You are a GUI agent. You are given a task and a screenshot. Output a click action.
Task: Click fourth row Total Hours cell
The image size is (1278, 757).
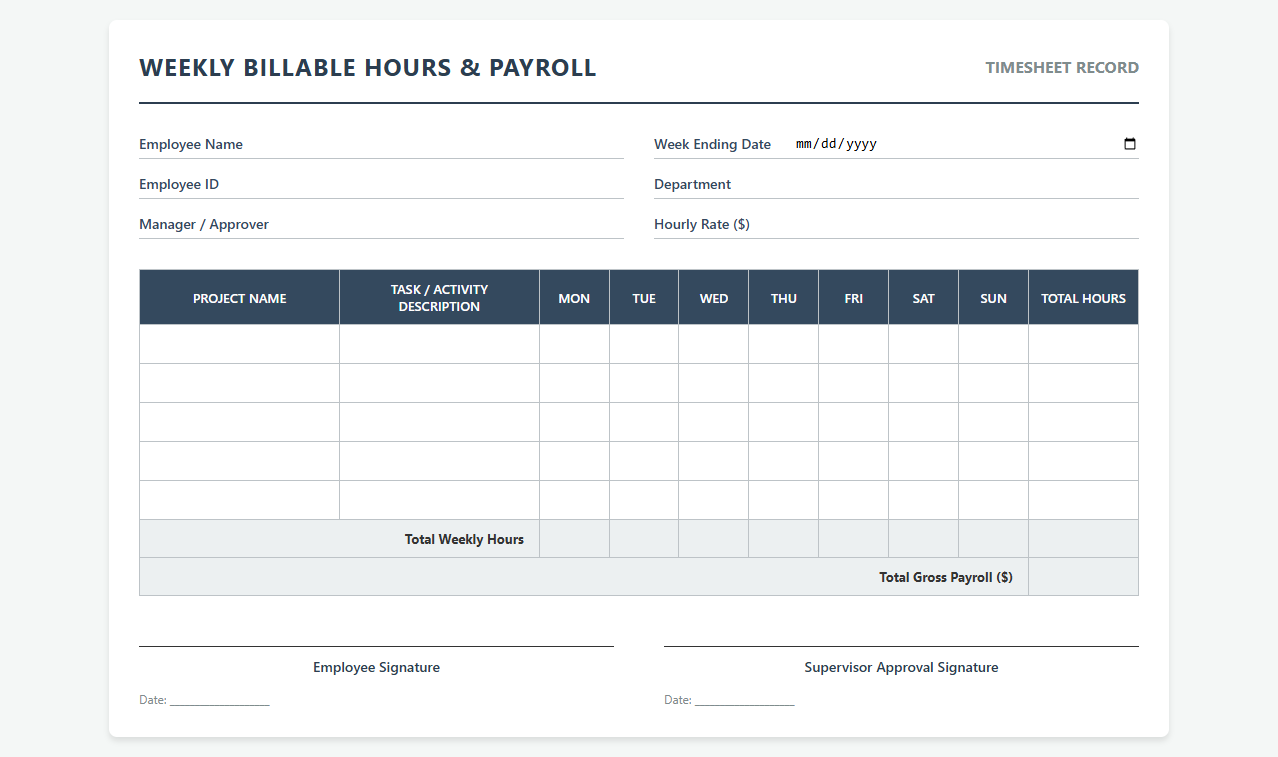pos(1084,461)
